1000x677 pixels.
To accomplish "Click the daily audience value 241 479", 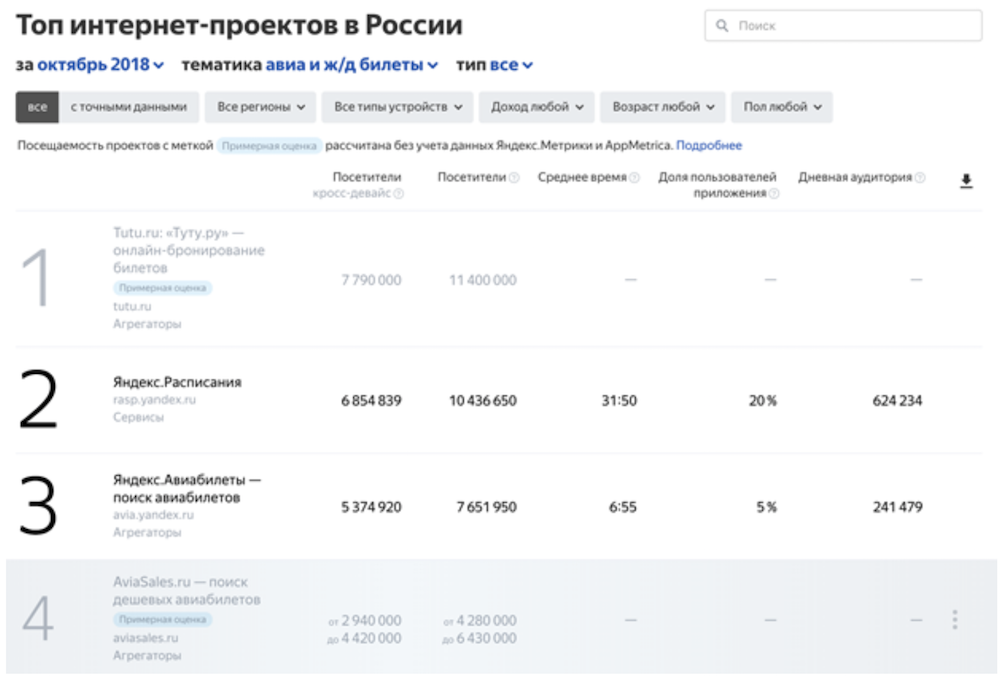I will point(897,507).
